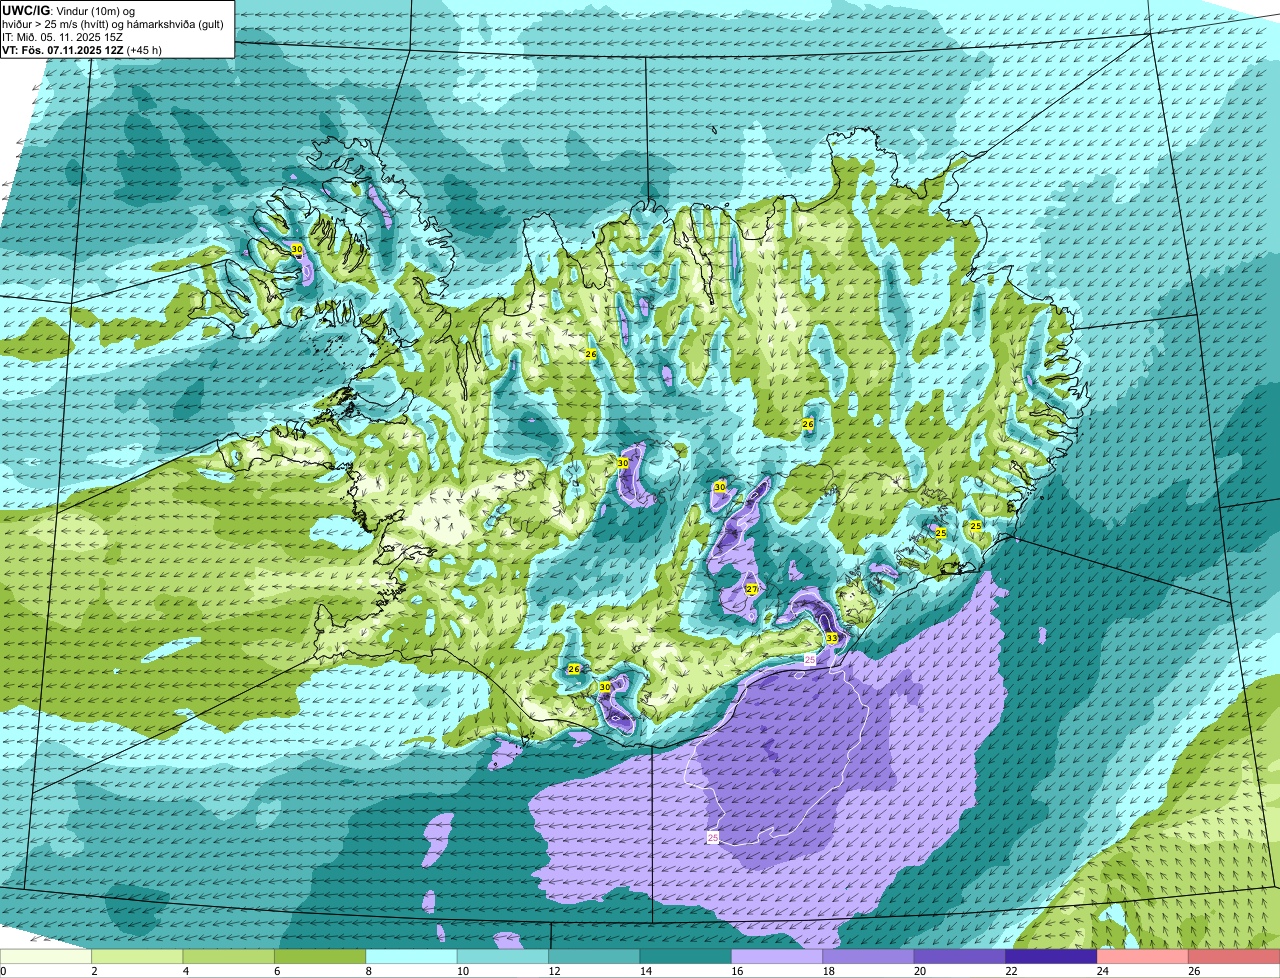Pick the 4–6 m/s green legend swatch
This screenshot has width=1280, height=978.
point(229,957)
